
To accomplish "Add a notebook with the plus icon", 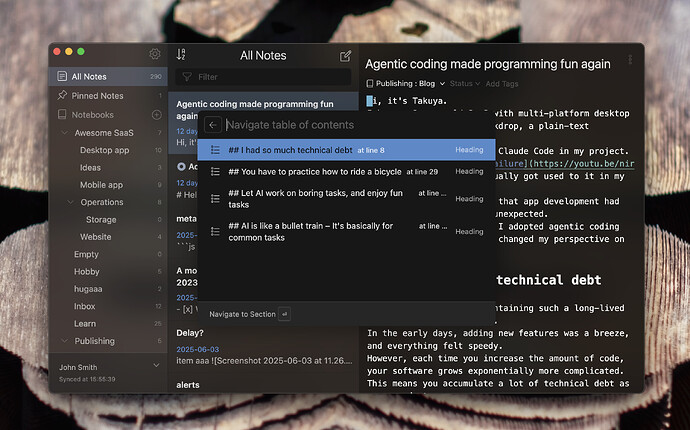I will pyautogui.click(x=156, y=115).
